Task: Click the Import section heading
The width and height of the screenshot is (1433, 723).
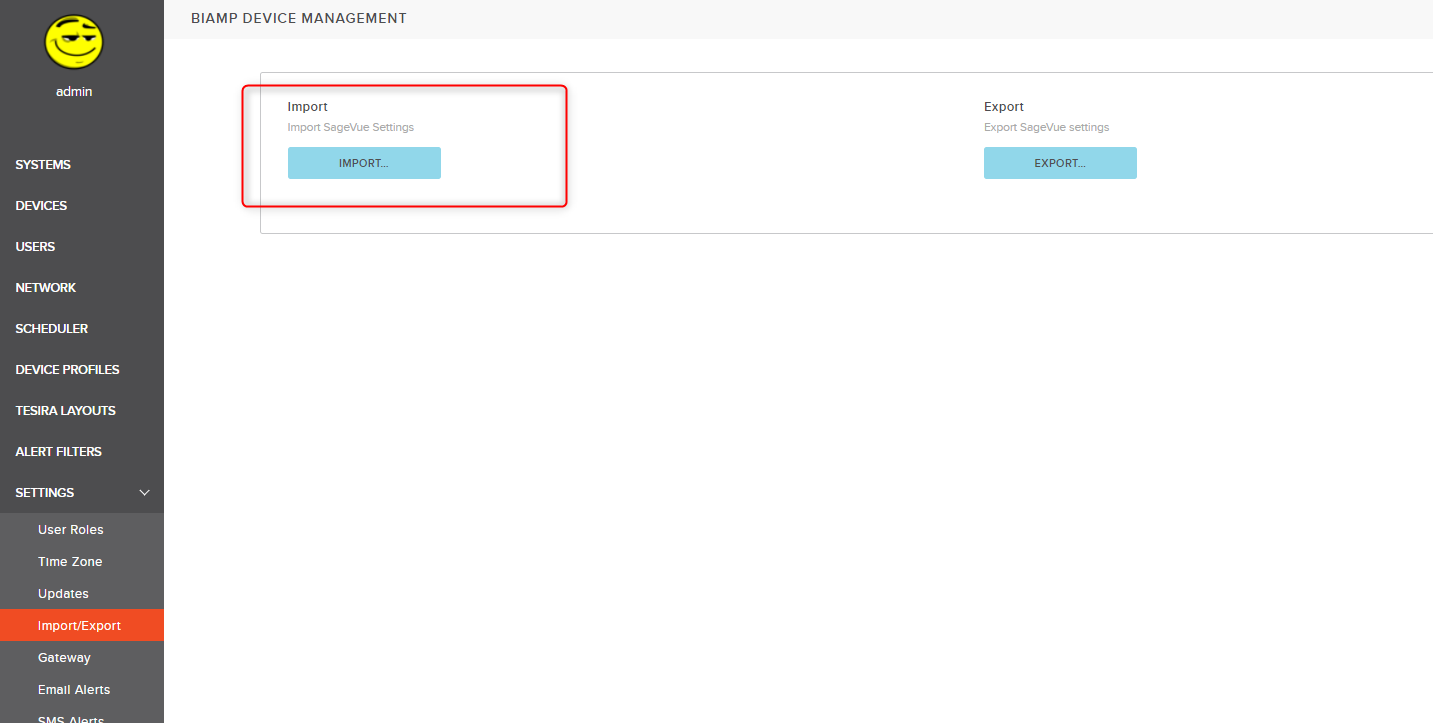Action: 307,107
